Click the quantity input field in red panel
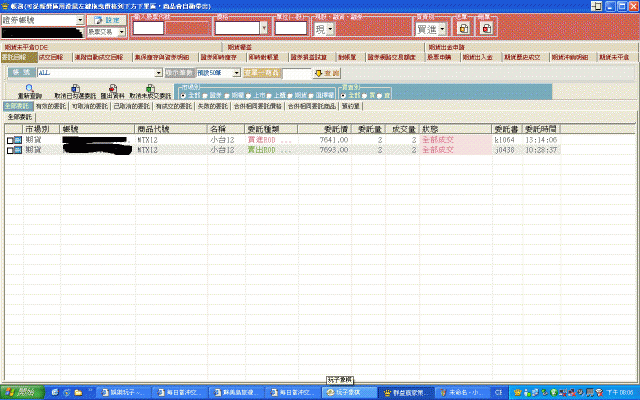 291,28
